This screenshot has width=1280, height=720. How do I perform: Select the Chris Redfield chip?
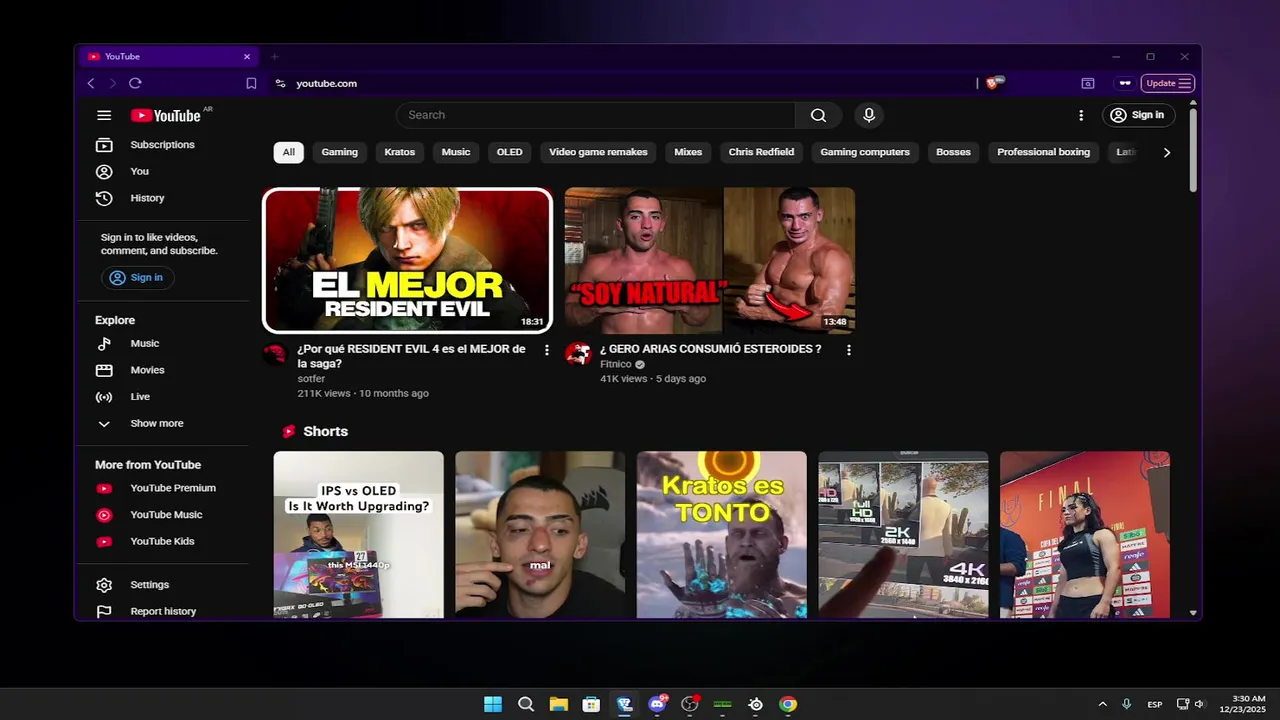tap(761, 152)
